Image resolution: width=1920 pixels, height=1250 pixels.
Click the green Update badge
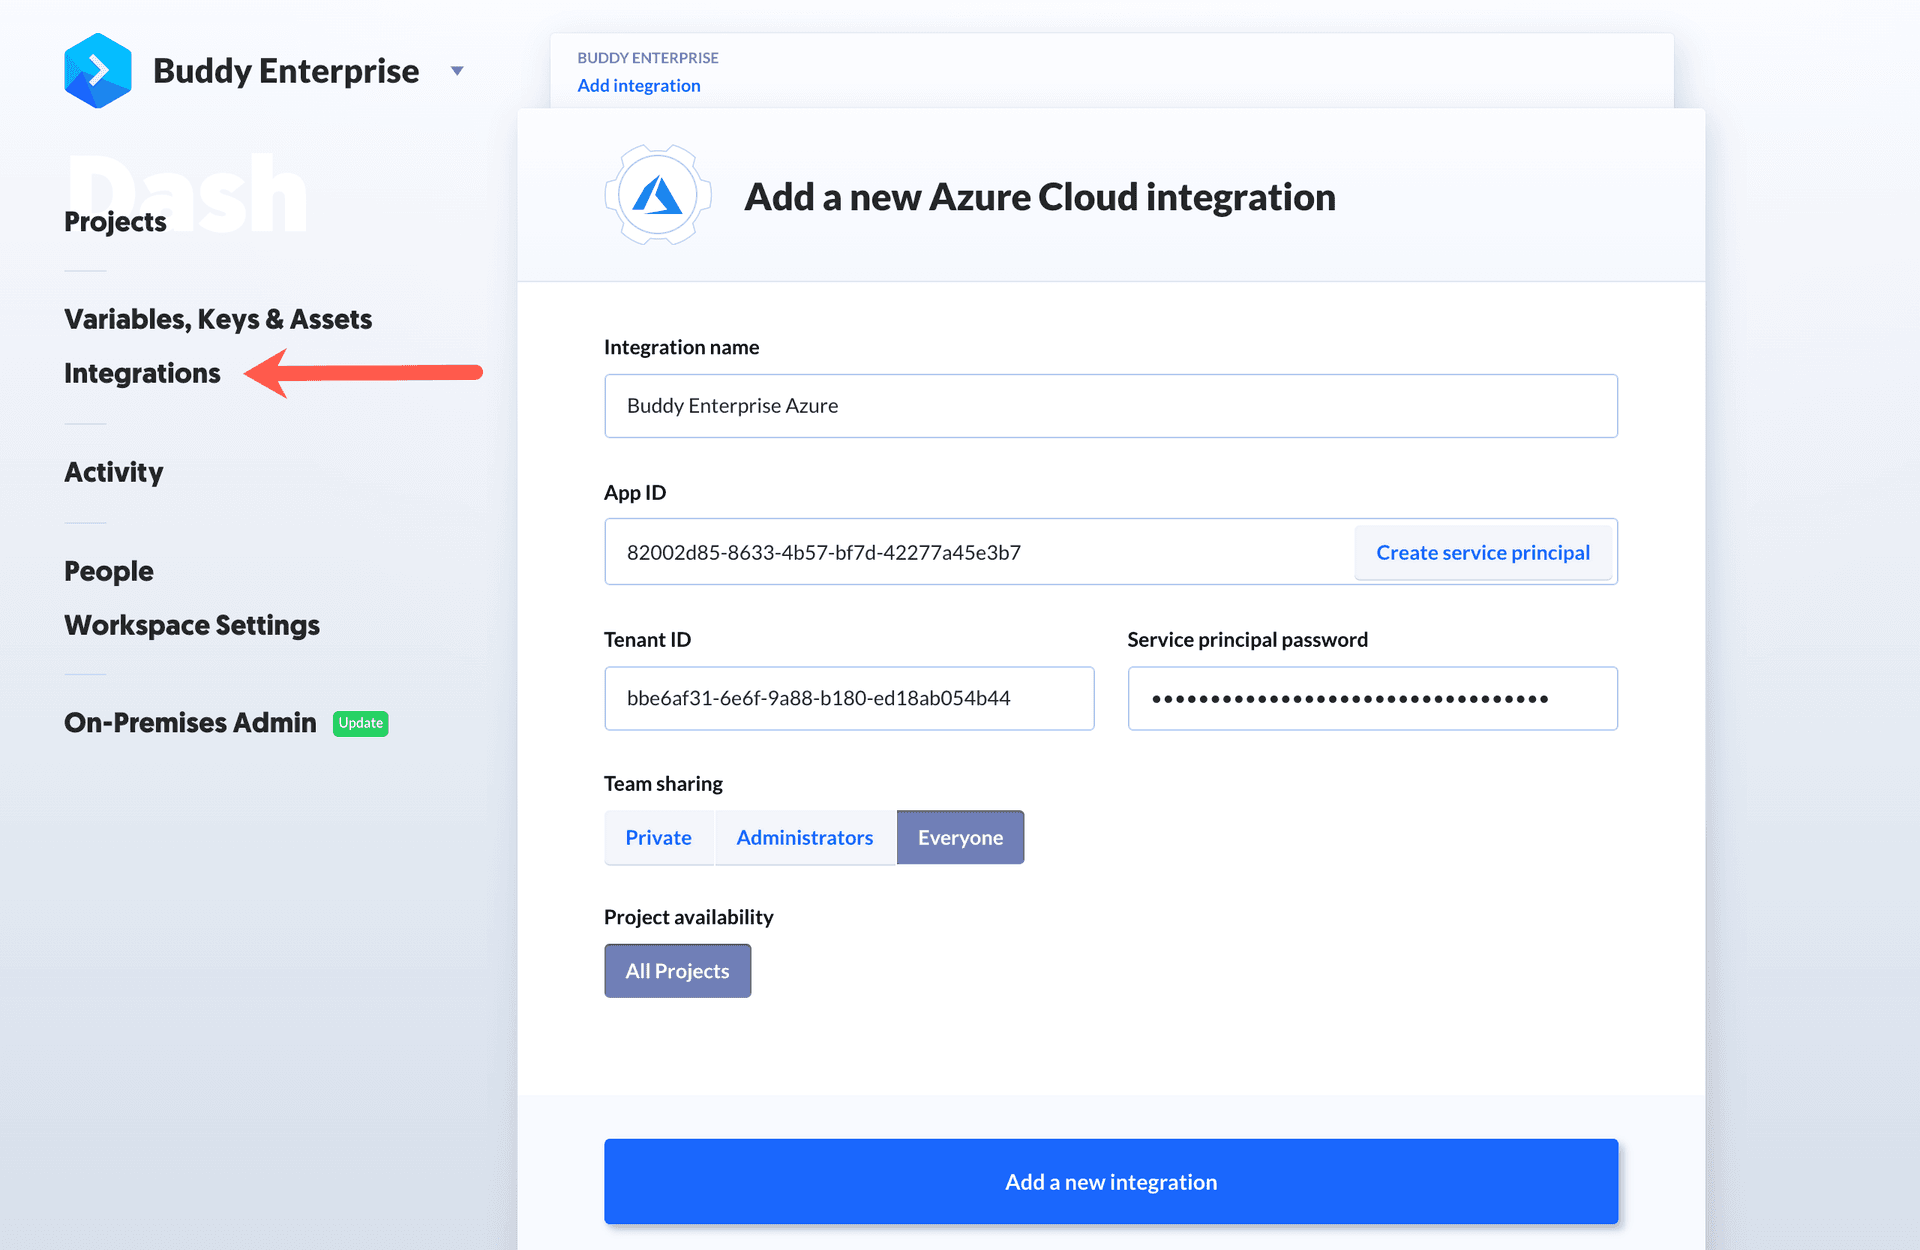click(x=360, y=723)
